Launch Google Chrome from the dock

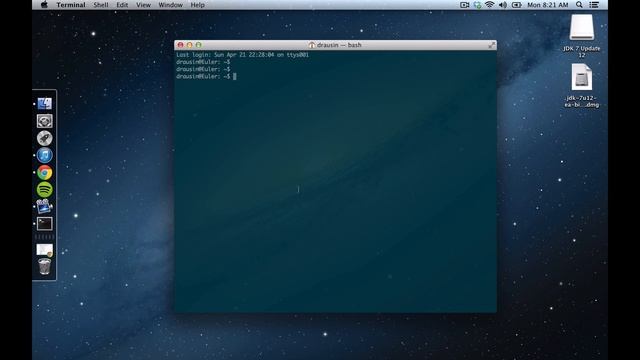(x=44, y=173)
